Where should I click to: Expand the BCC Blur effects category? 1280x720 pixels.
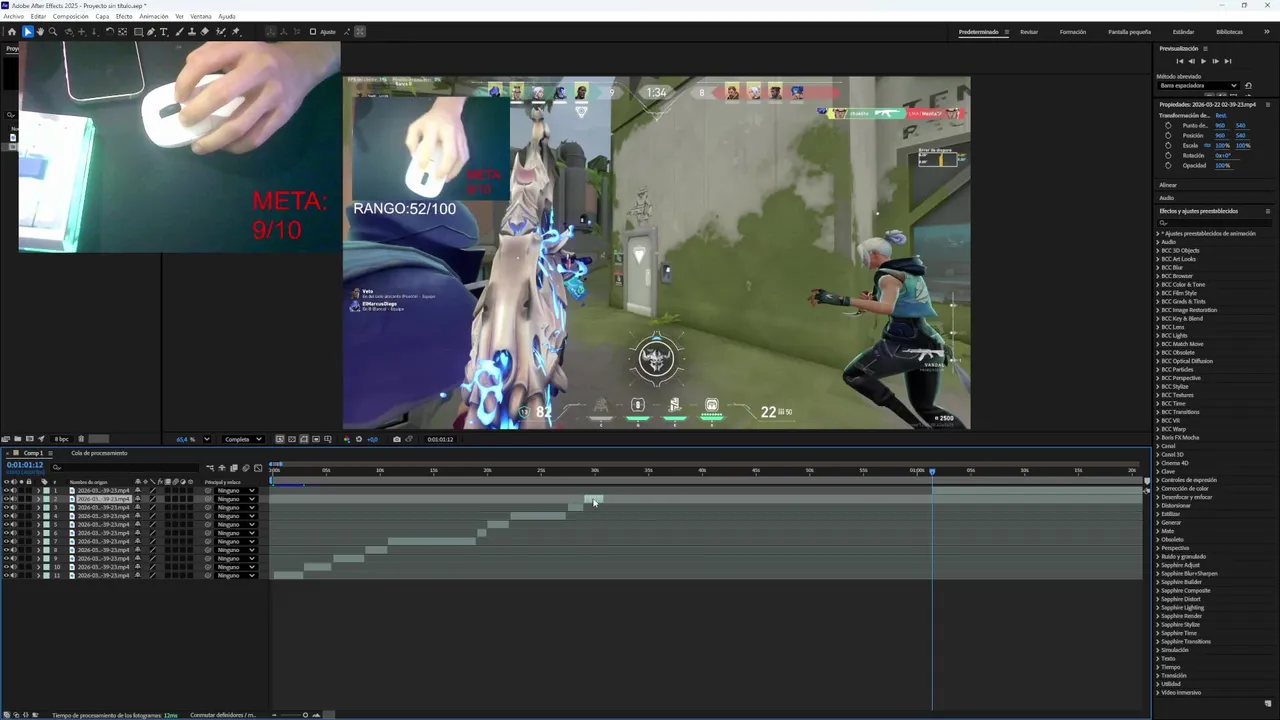click(1159, 267)
